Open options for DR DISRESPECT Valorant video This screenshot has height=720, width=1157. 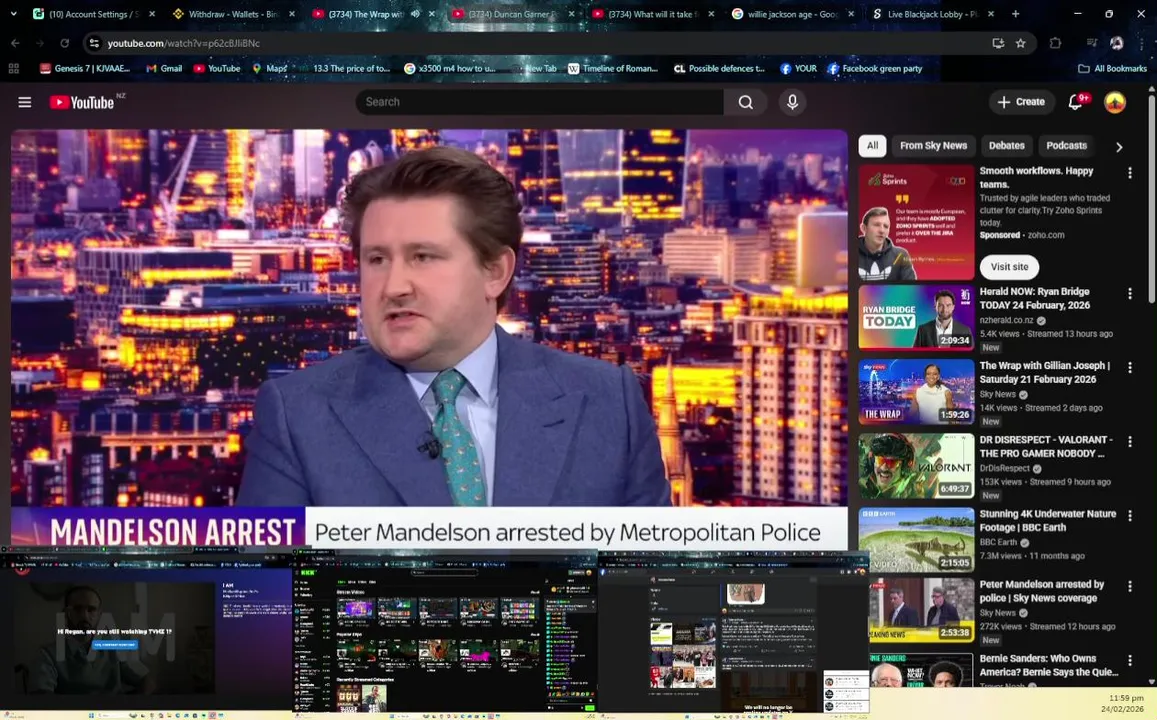tap(1130, 441)
